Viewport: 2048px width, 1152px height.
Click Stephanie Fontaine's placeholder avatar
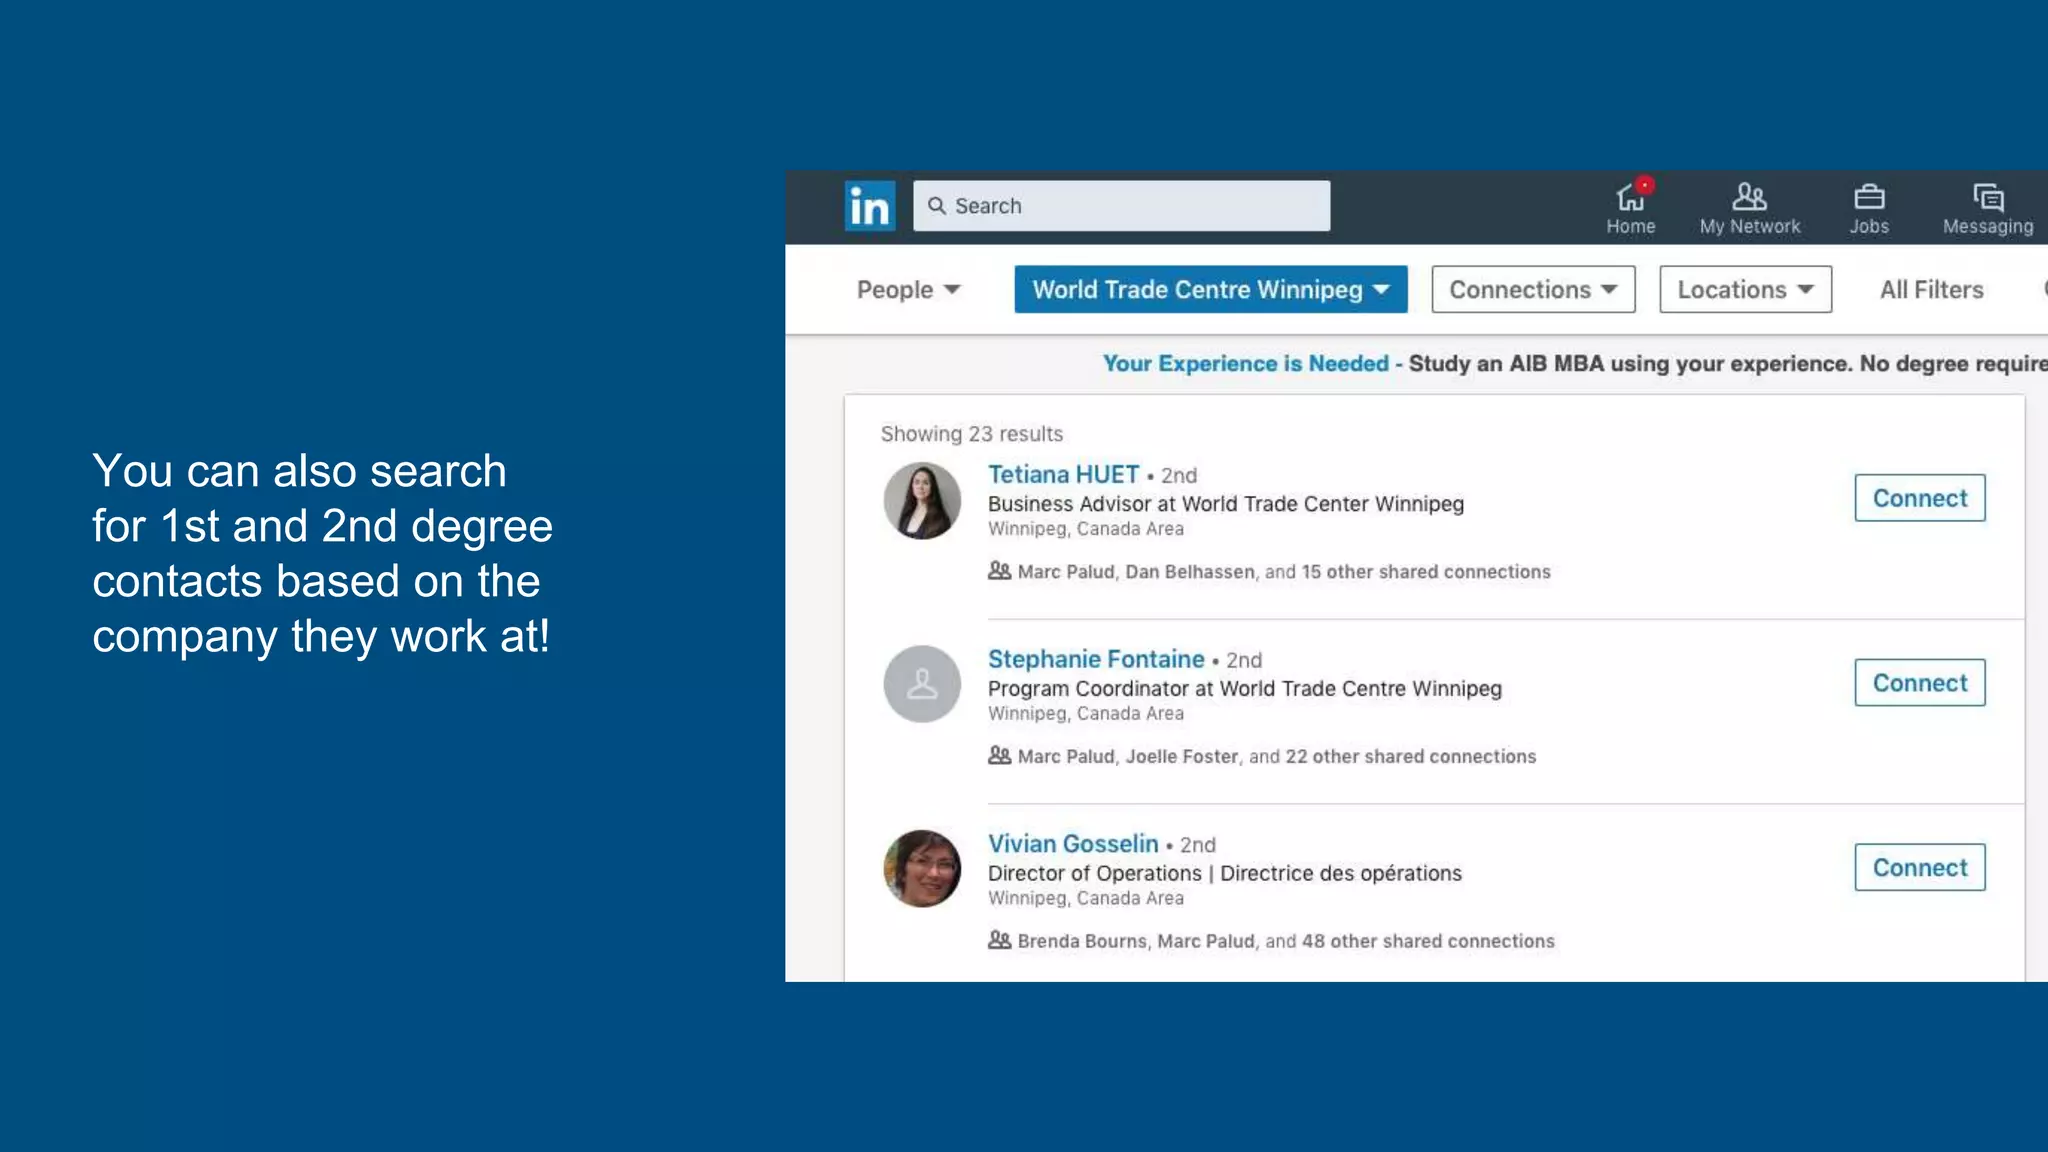click(922, 684)
